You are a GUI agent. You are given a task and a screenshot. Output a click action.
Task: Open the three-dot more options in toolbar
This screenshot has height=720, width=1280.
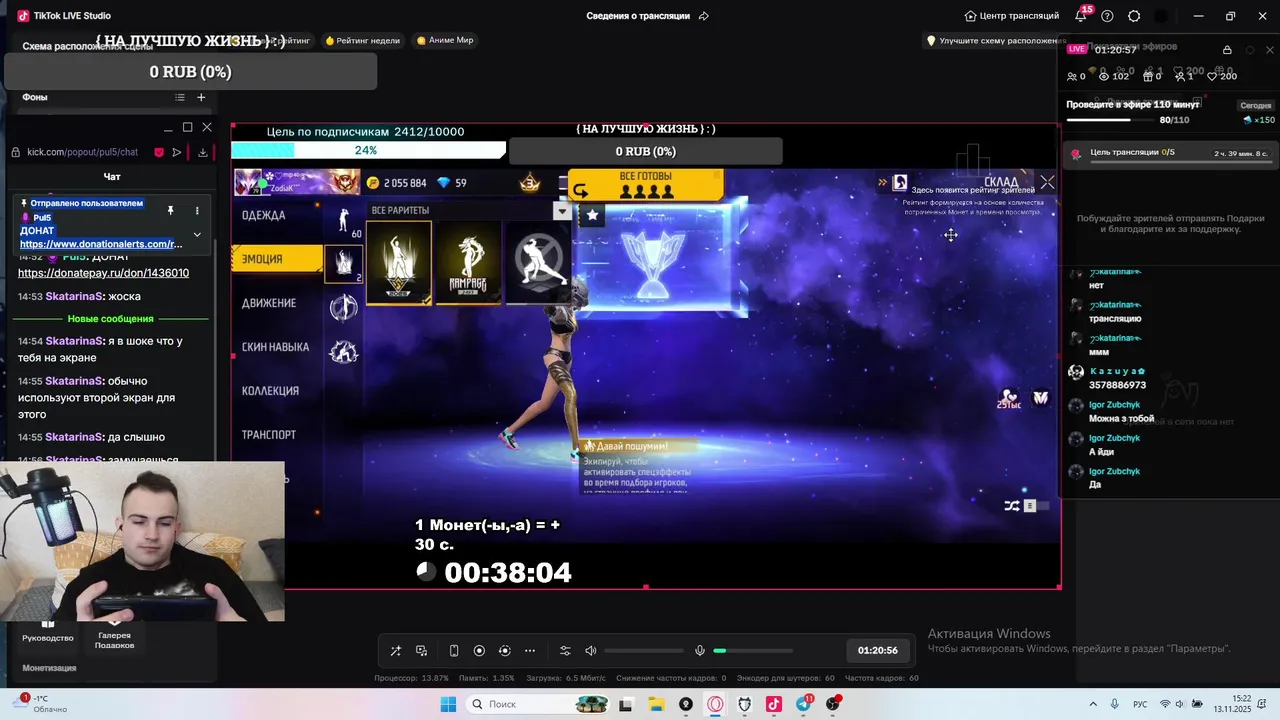(x=530, y=651)
